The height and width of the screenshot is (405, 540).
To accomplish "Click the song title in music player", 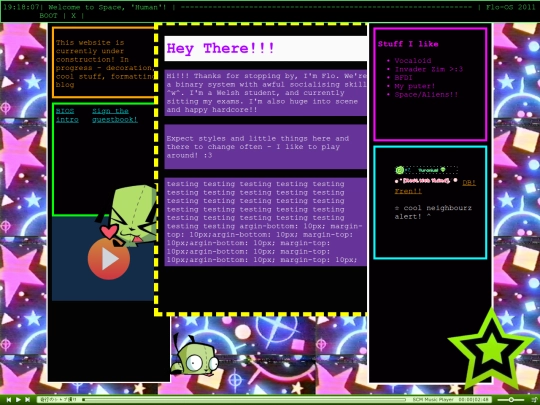I will [x=58, y=399].
